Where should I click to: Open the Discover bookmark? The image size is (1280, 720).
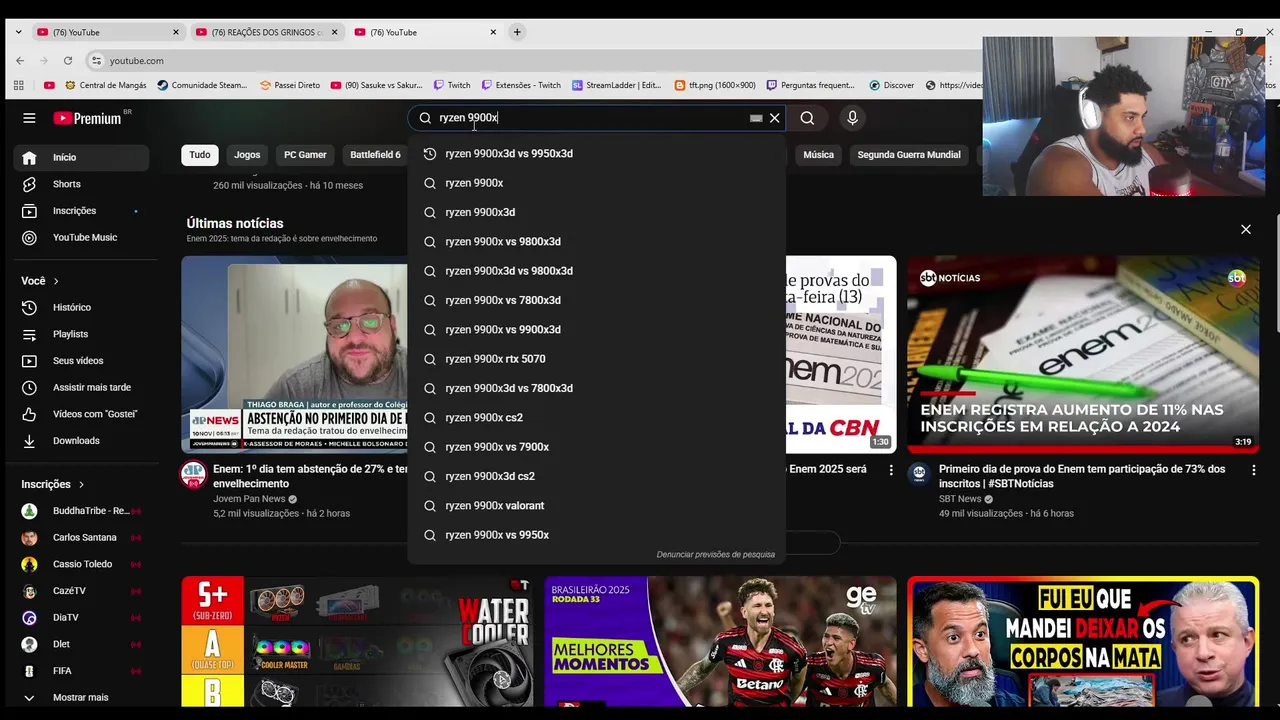(892, 85)
